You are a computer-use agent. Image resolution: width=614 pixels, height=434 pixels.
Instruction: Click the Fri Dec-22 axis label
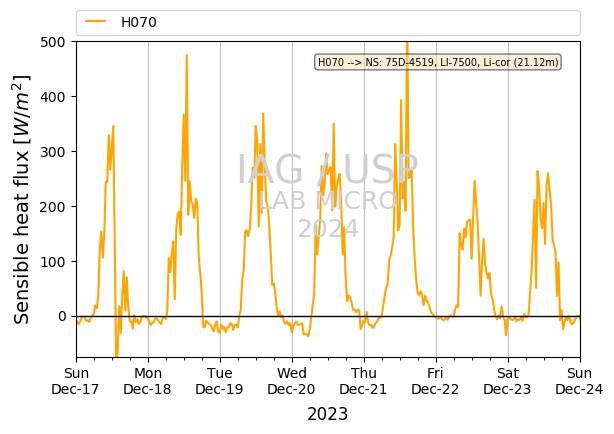[x=436, y=381]
